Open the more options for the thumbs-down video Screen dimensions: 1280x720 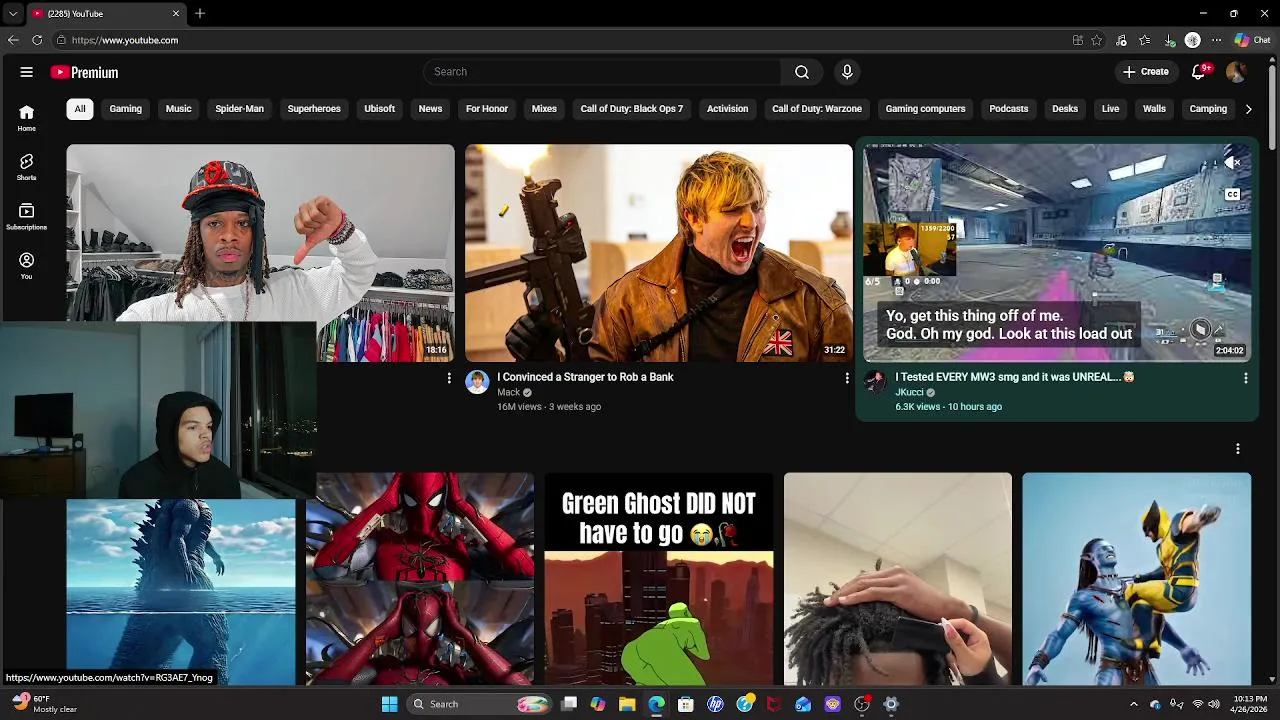[449, 378]
